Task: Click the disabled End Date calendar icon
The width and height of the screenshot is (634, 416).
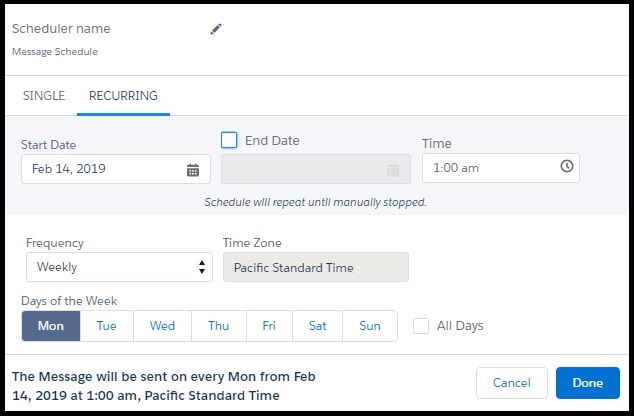Action: 393,170
